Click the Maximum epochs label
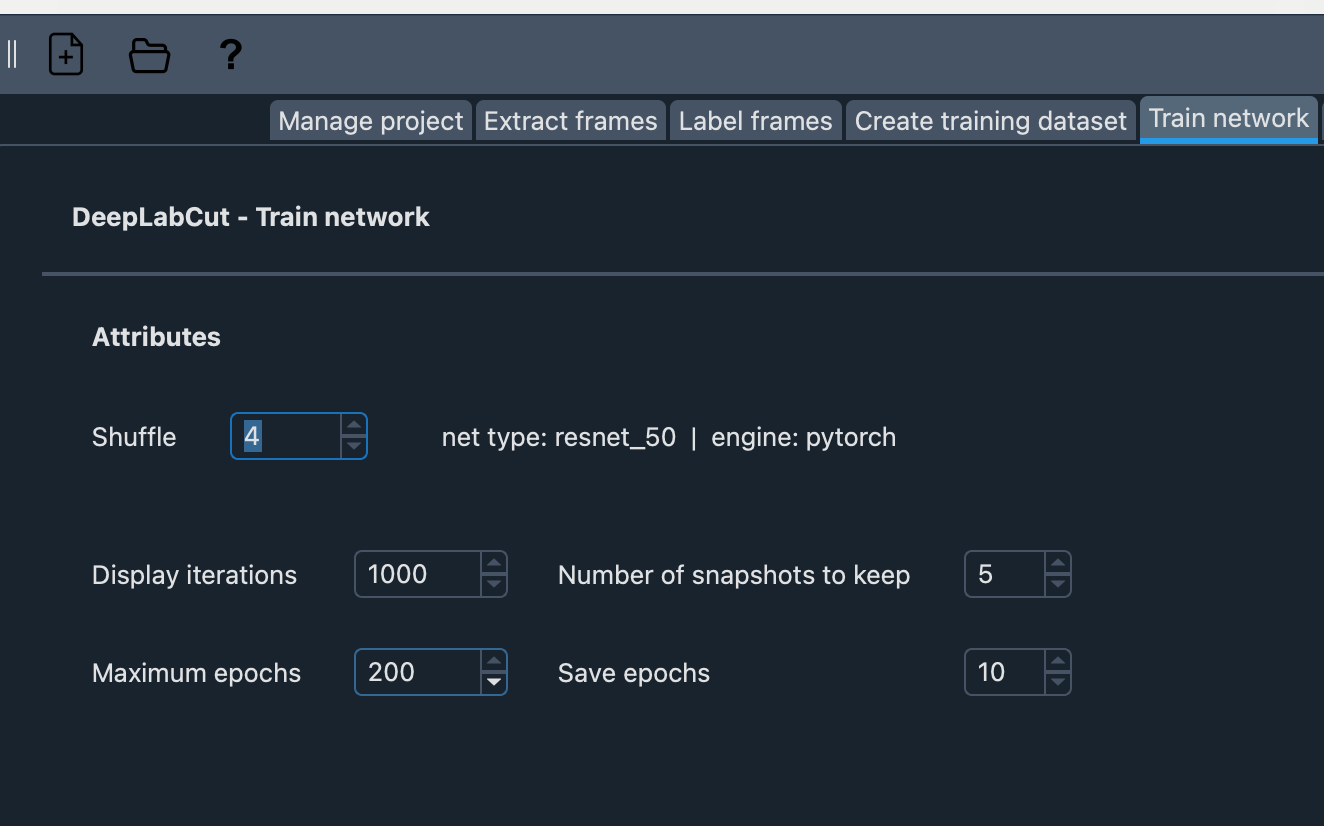Viewport: 1324px width, 826px height. coord(196,673)
